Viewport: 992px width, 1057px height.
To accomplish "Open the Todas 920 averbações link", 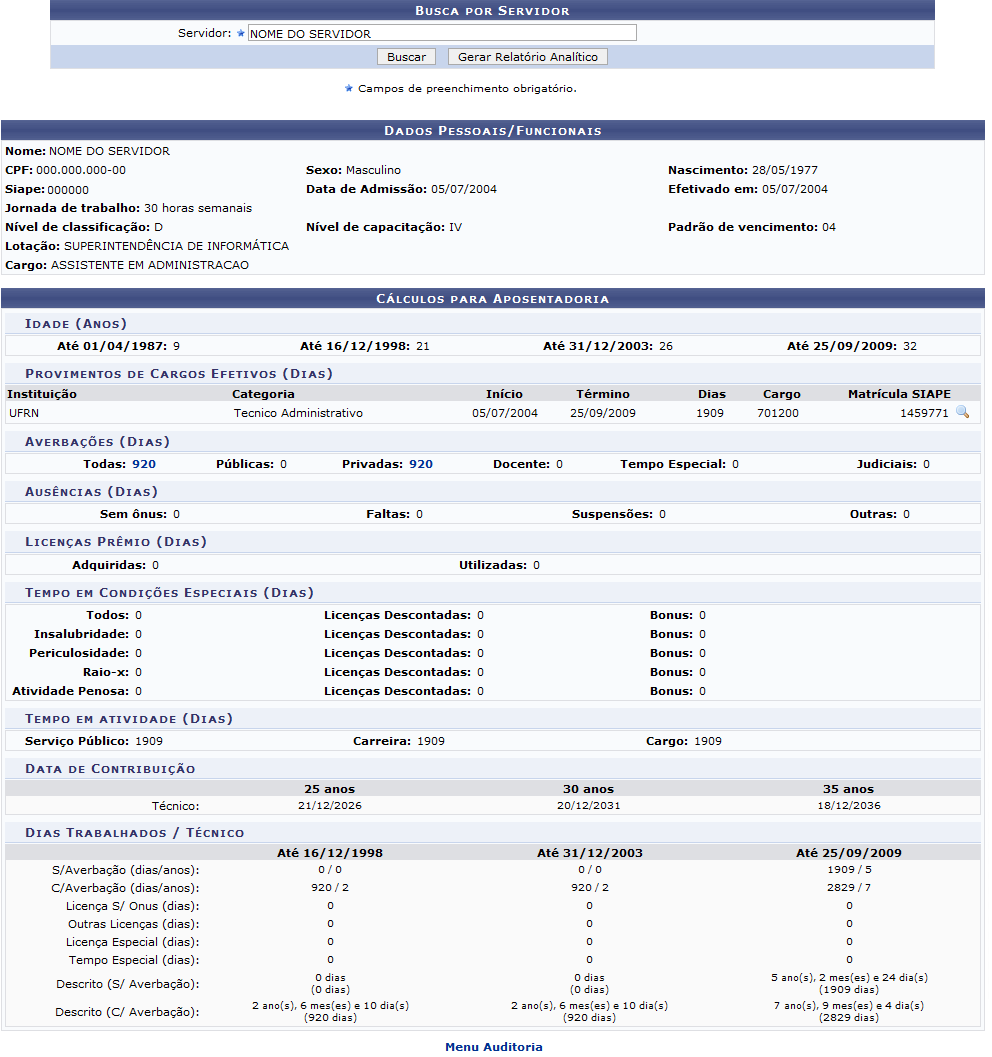I will pyautogui.click(x=144, y=464).
